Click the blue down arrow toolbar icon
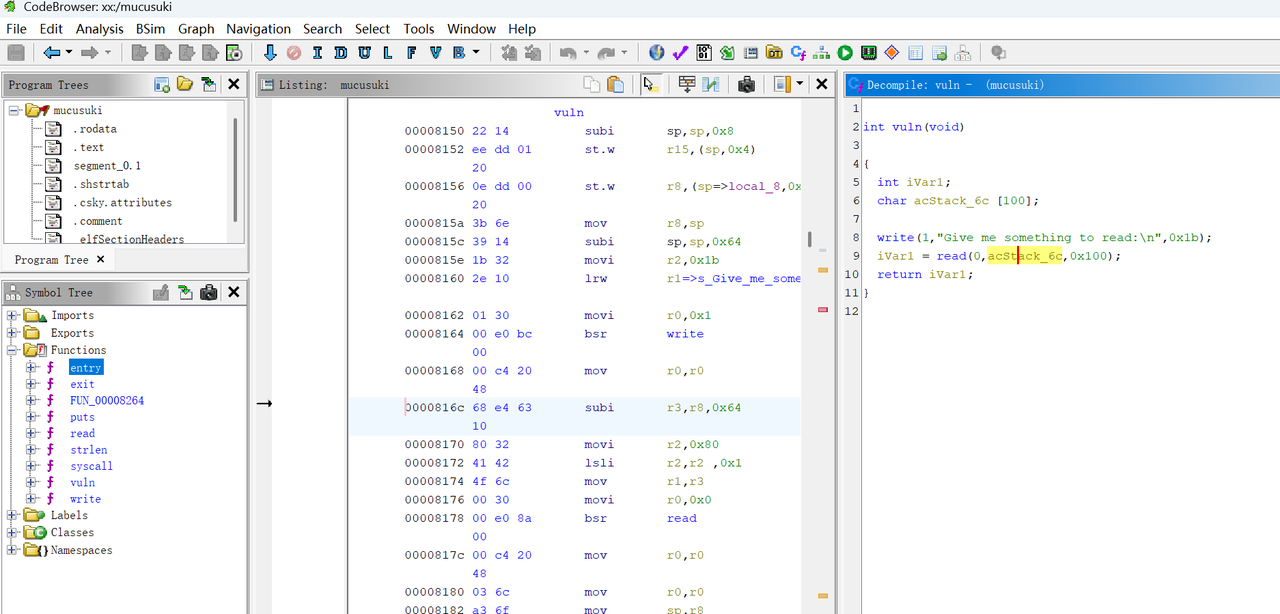The width and height of the screenshot is (1280, 614). click(270, 53)
